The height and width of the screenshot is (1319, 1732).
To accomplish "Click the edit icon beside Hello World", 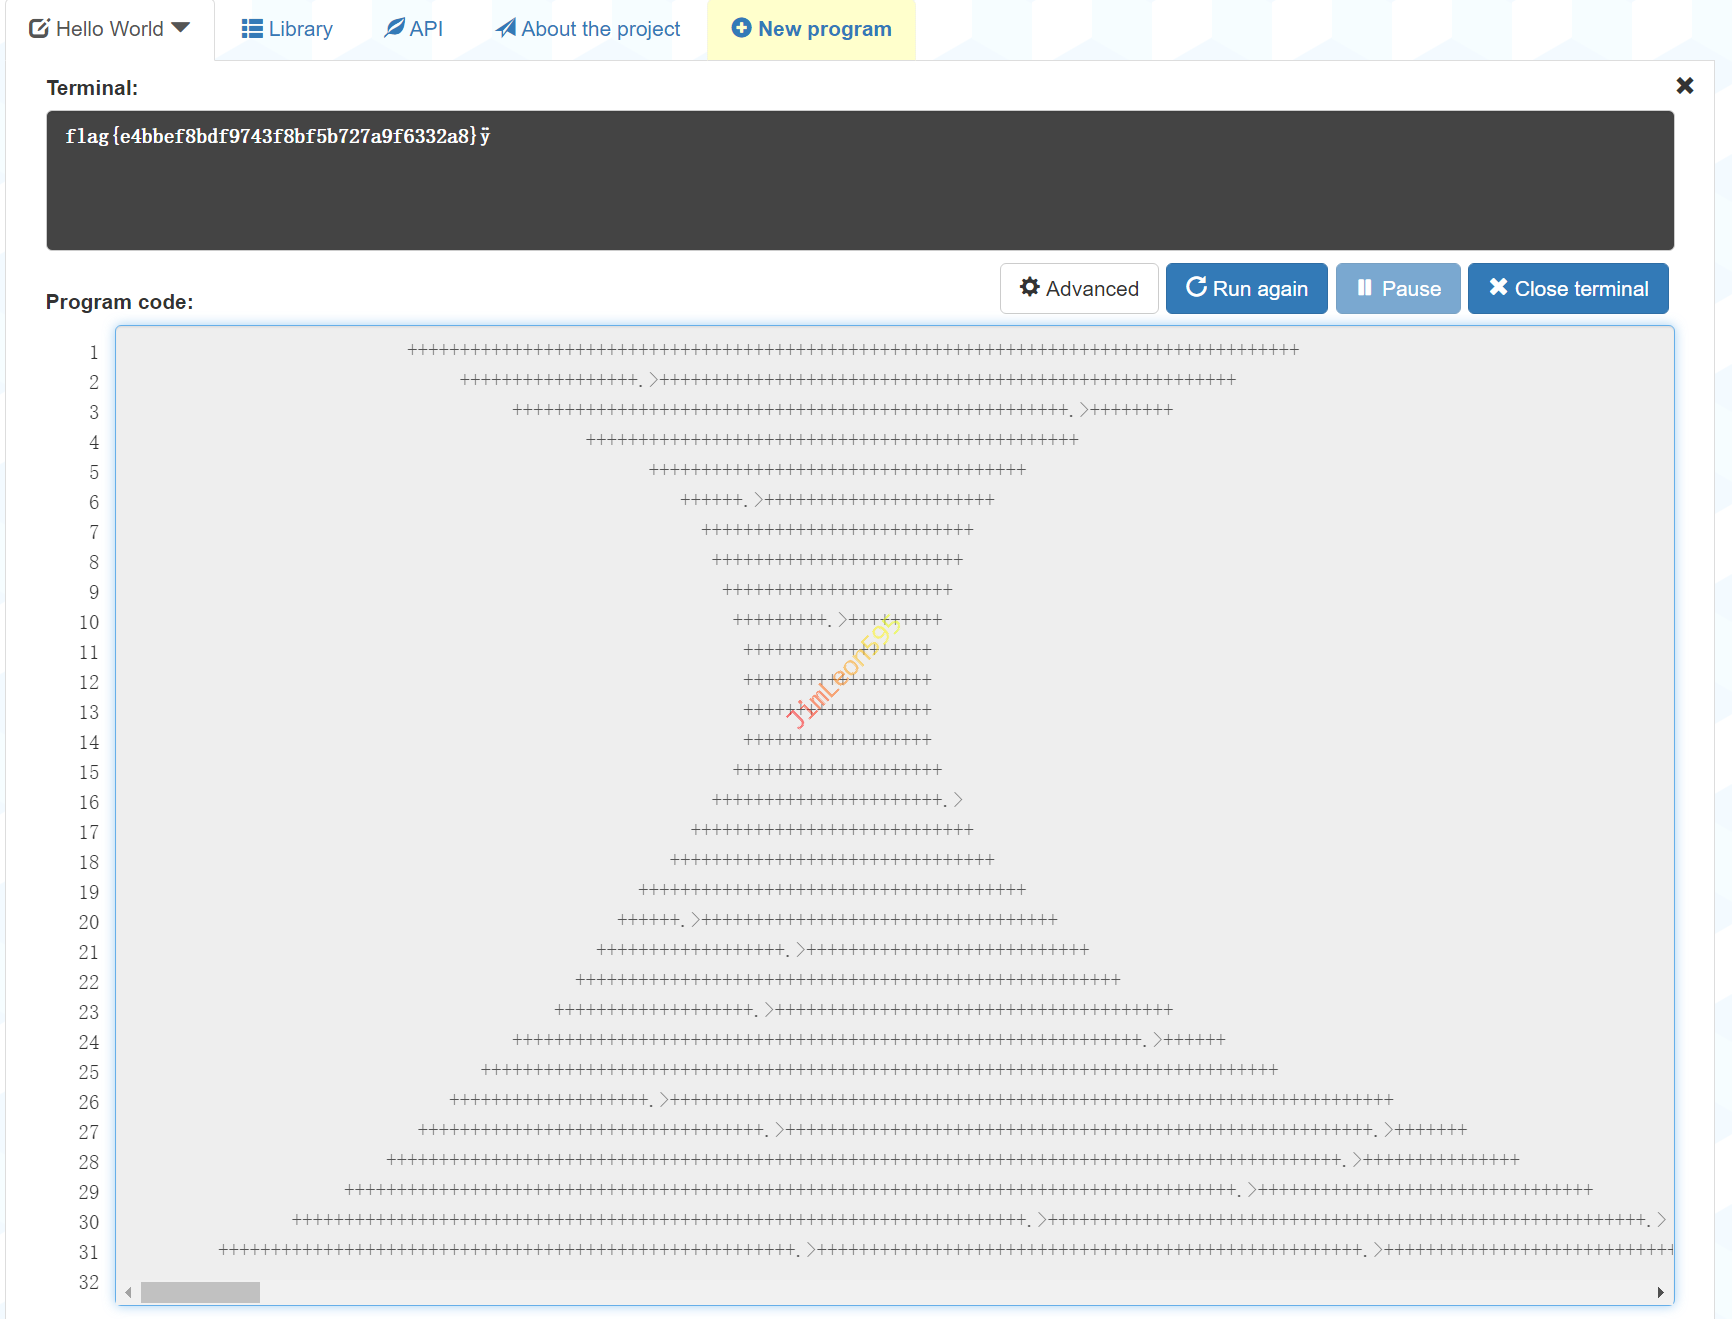I will [39, 29].
